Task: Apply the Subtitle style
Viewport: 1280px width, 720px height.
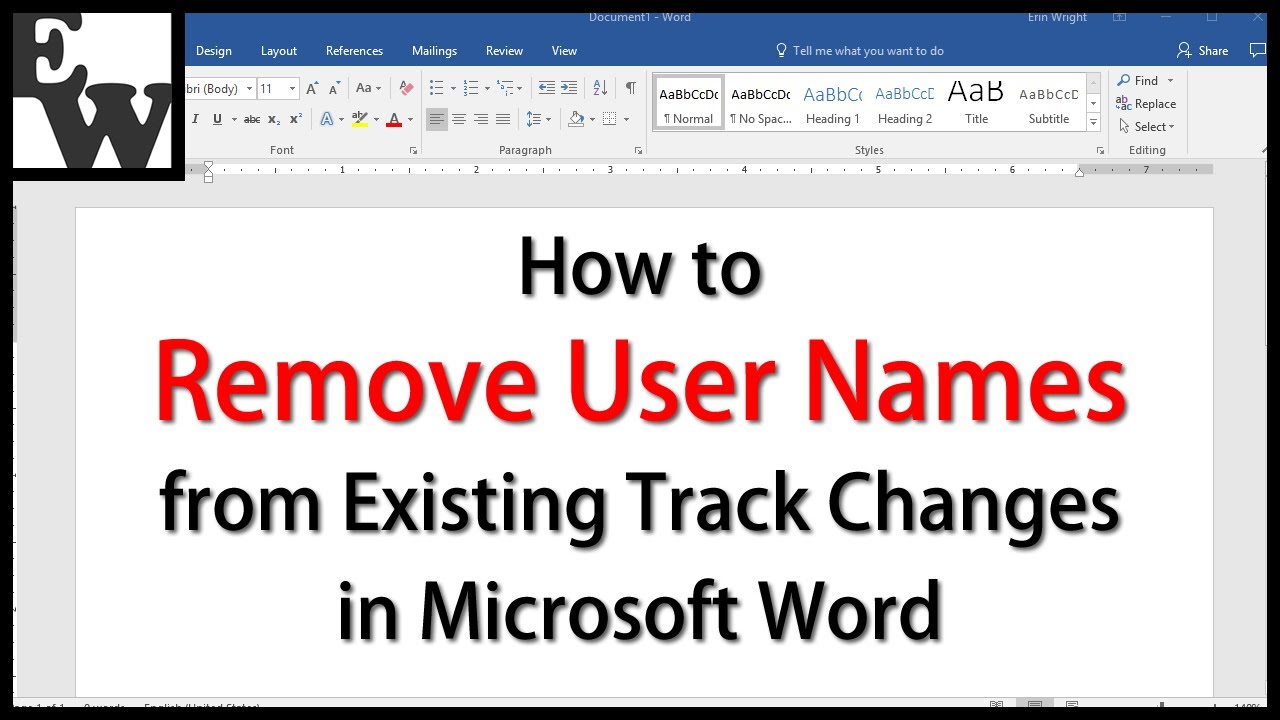Action: (1049, 104)
